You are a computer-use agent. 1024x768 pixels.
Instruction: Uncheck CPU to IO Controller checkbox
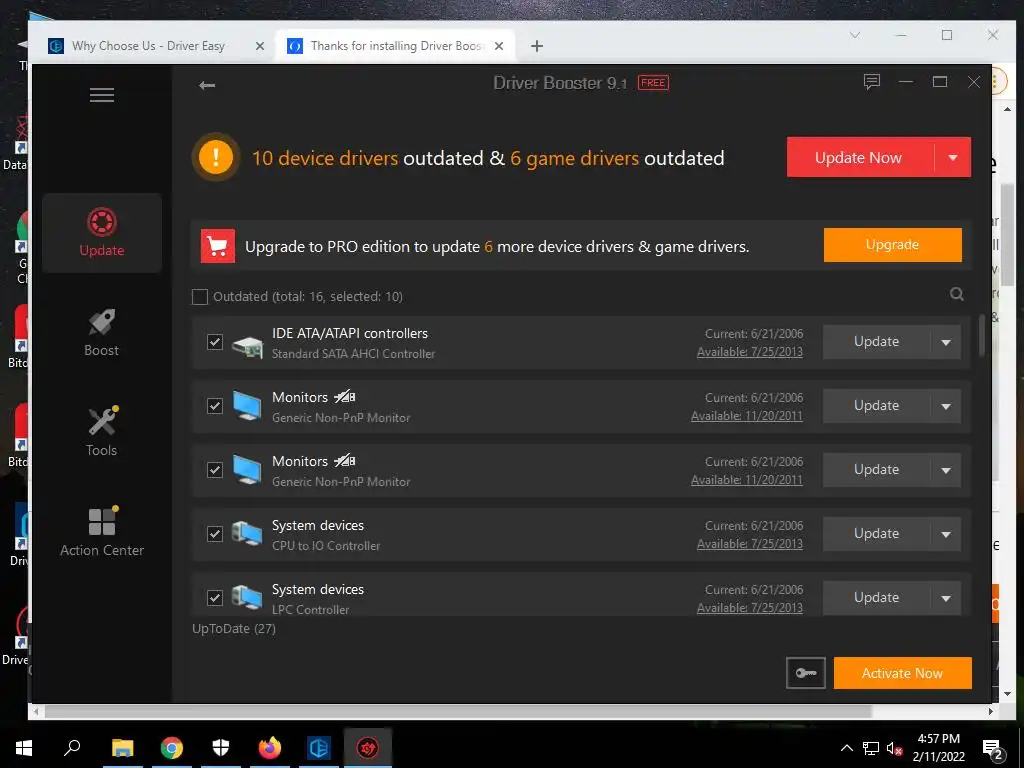coord(215,534)
